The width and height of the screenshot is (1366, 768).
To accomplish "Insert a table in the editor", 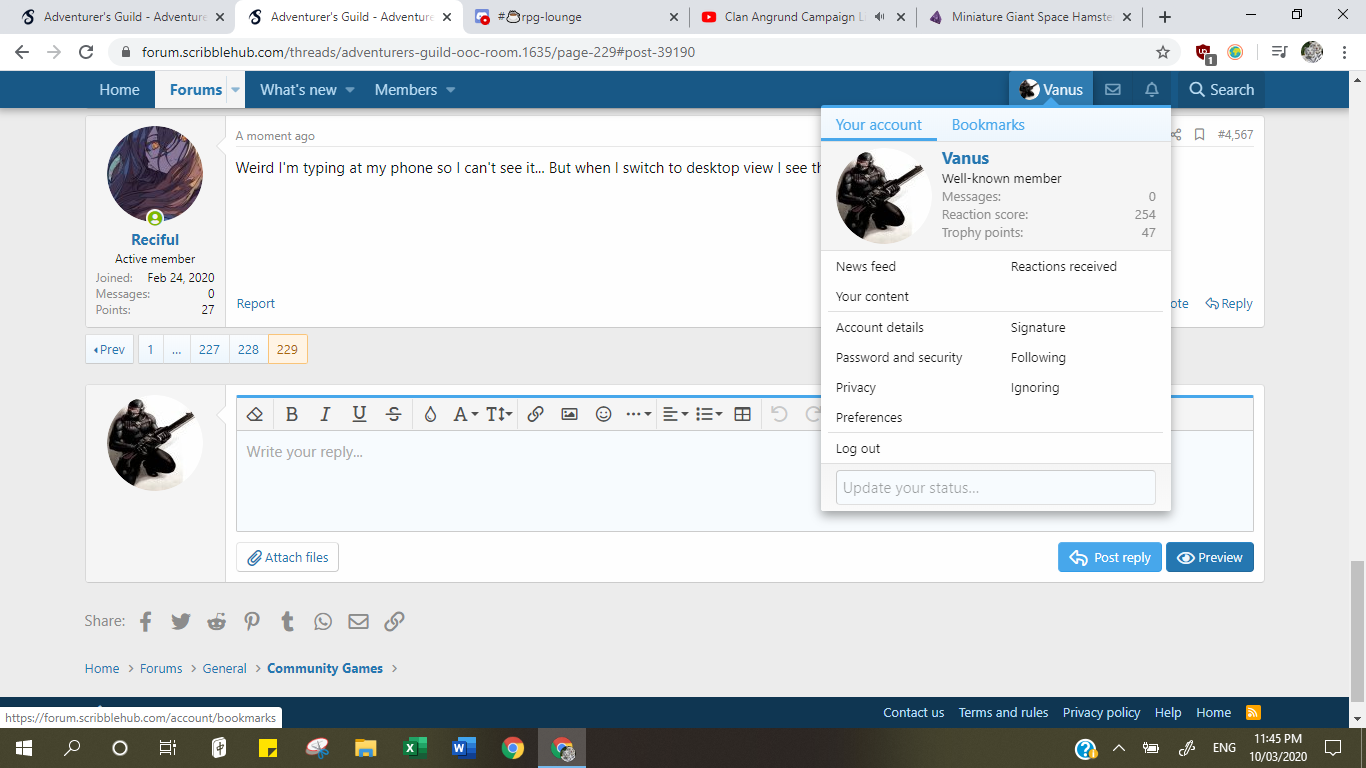I will tap(742, 414).
